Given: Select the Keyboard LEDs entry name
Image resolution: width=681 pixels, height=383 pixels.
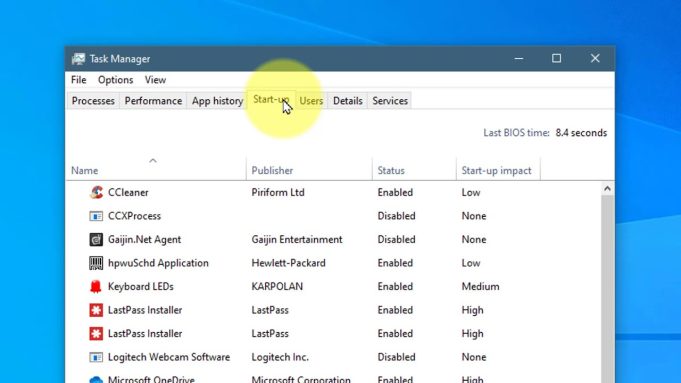Looking at the screenshot, I should (141, 287).
